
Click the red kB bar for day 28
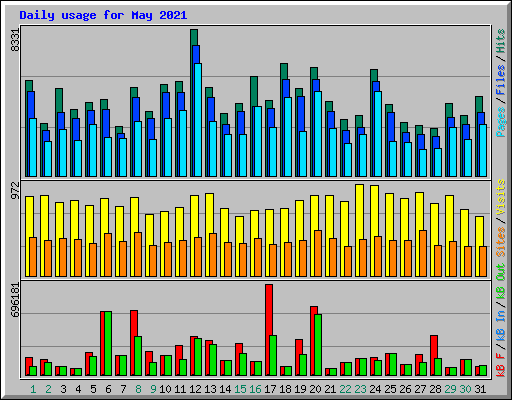tap(433, 356)
